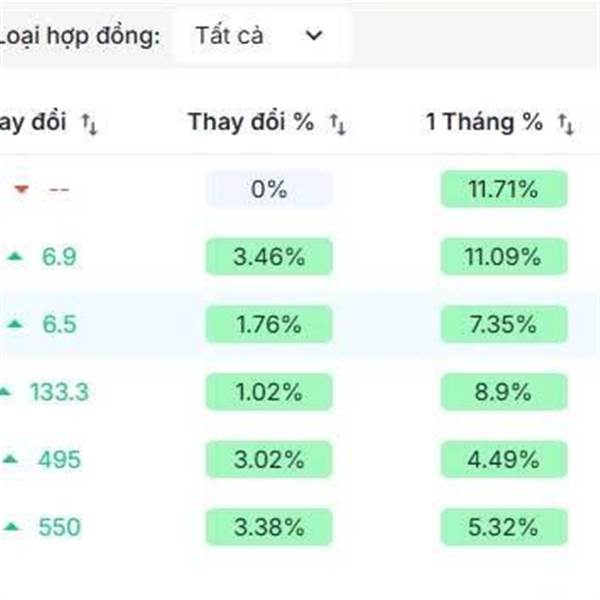
Task: Click green up triangle beside 495
Action: [10, 459]
